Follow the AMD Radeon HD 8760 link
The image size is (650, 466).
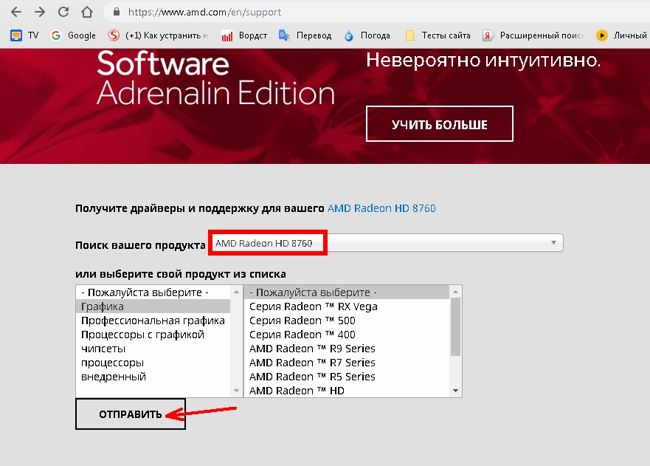point(381,208)
